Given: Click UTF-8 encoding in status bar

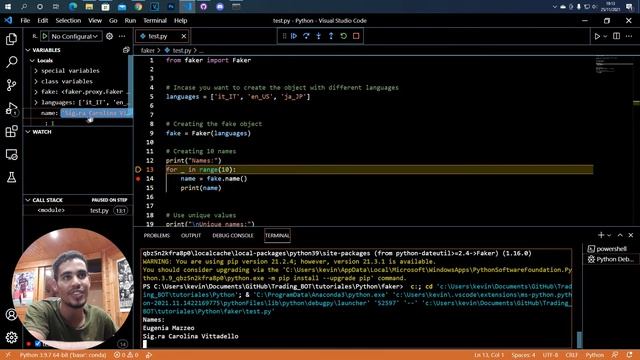Looking at the screenshot, I should tap(551, 355).
